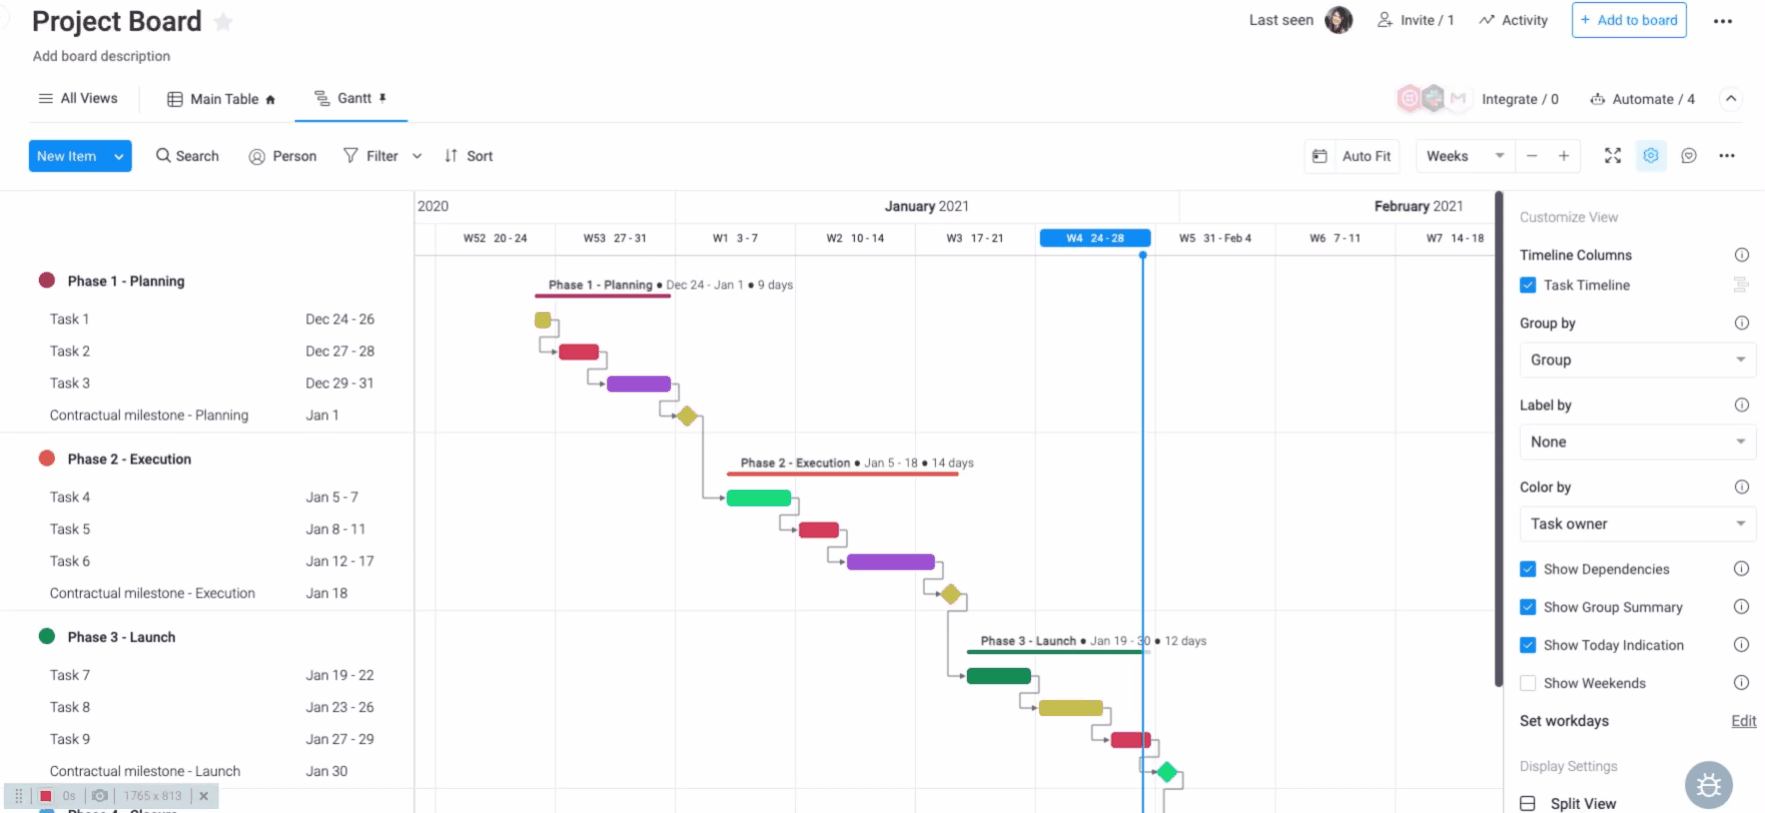Open the Search tool
1765x813 pixels.
[187, 156]
